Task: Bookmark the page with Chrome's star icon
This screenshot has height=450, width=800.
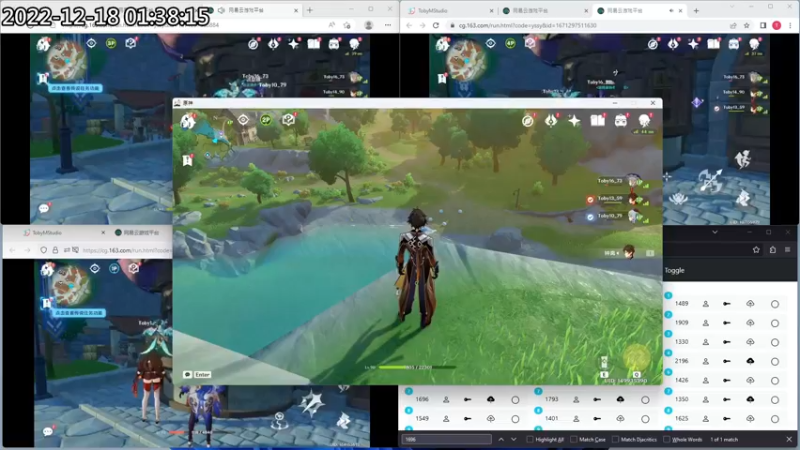Action: [747, 25]
